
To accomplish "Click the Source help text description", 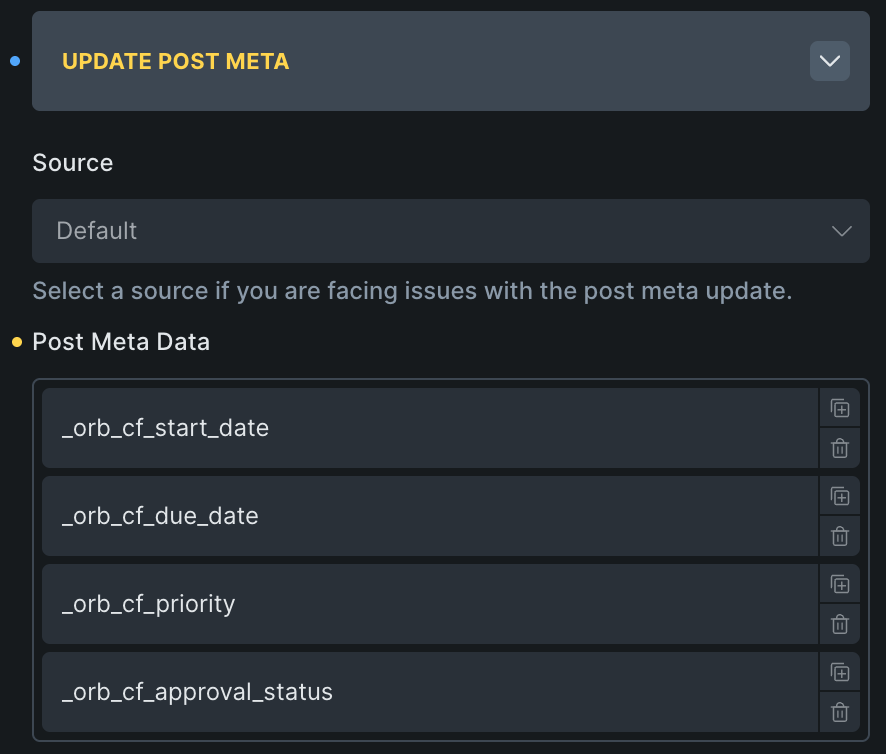I will click(x=412, y=291).
